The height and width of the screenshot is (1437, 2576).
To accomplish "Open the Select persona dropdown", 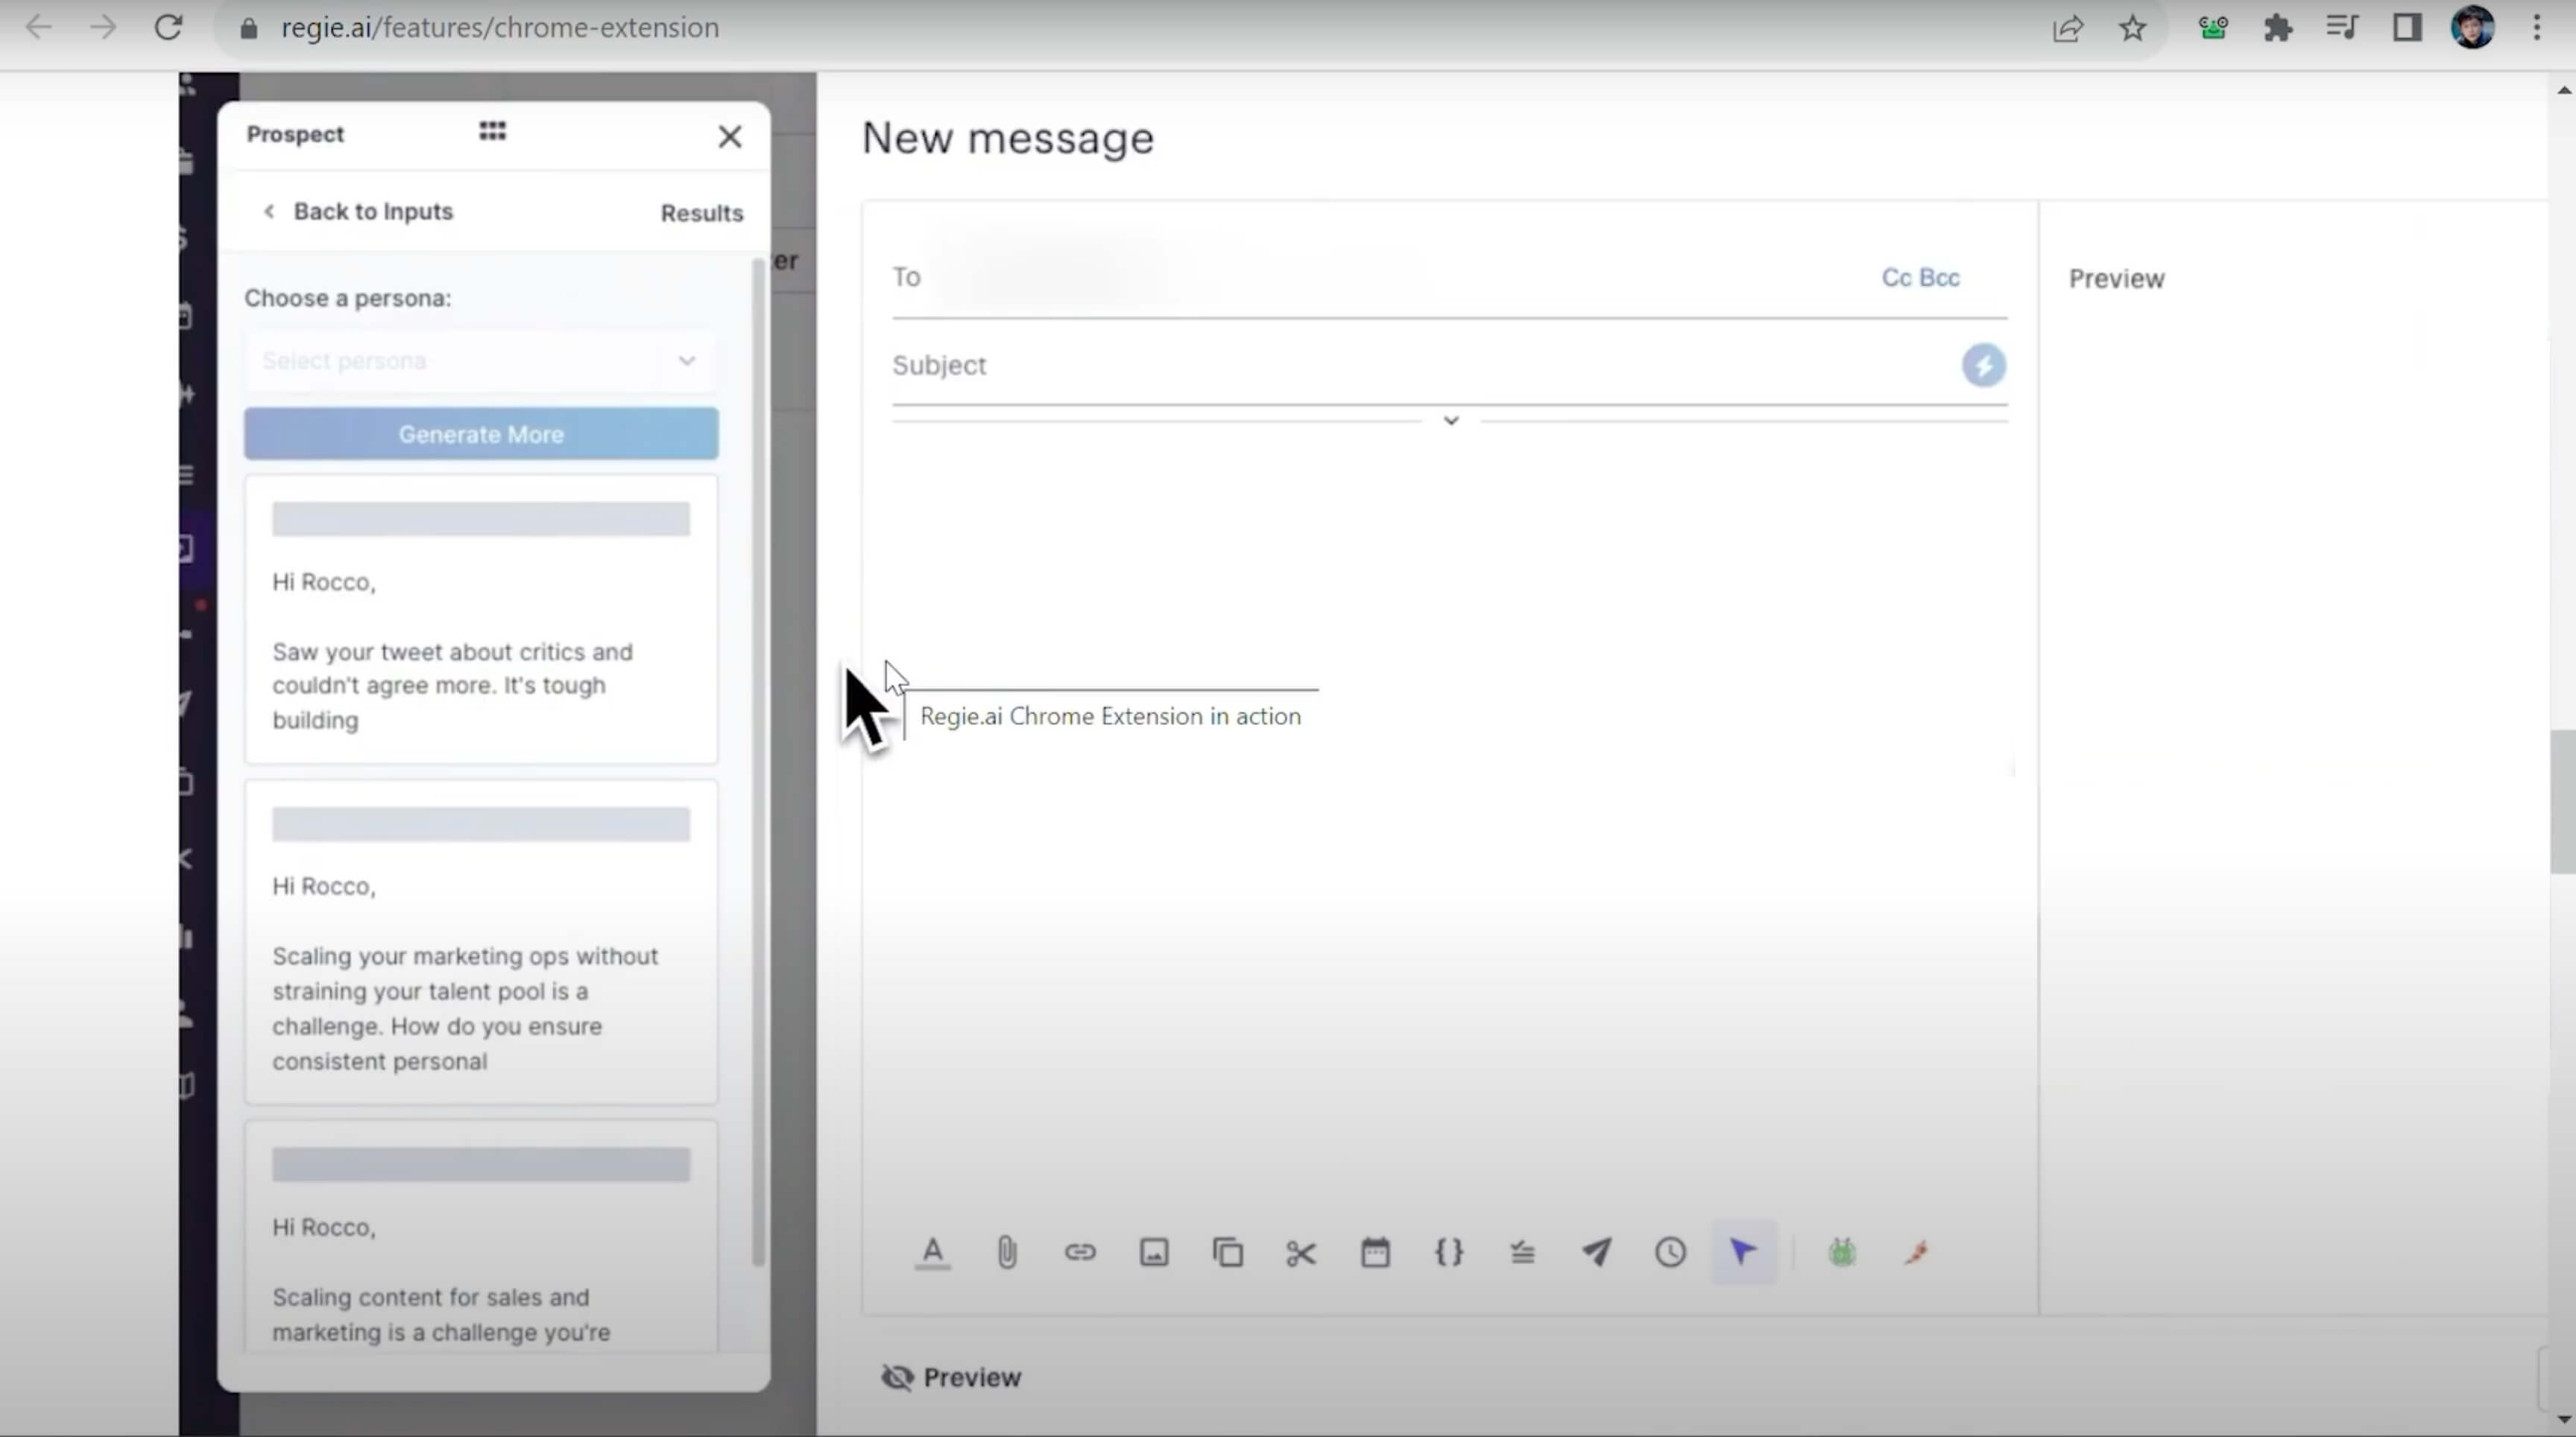I will pos(480,361).
